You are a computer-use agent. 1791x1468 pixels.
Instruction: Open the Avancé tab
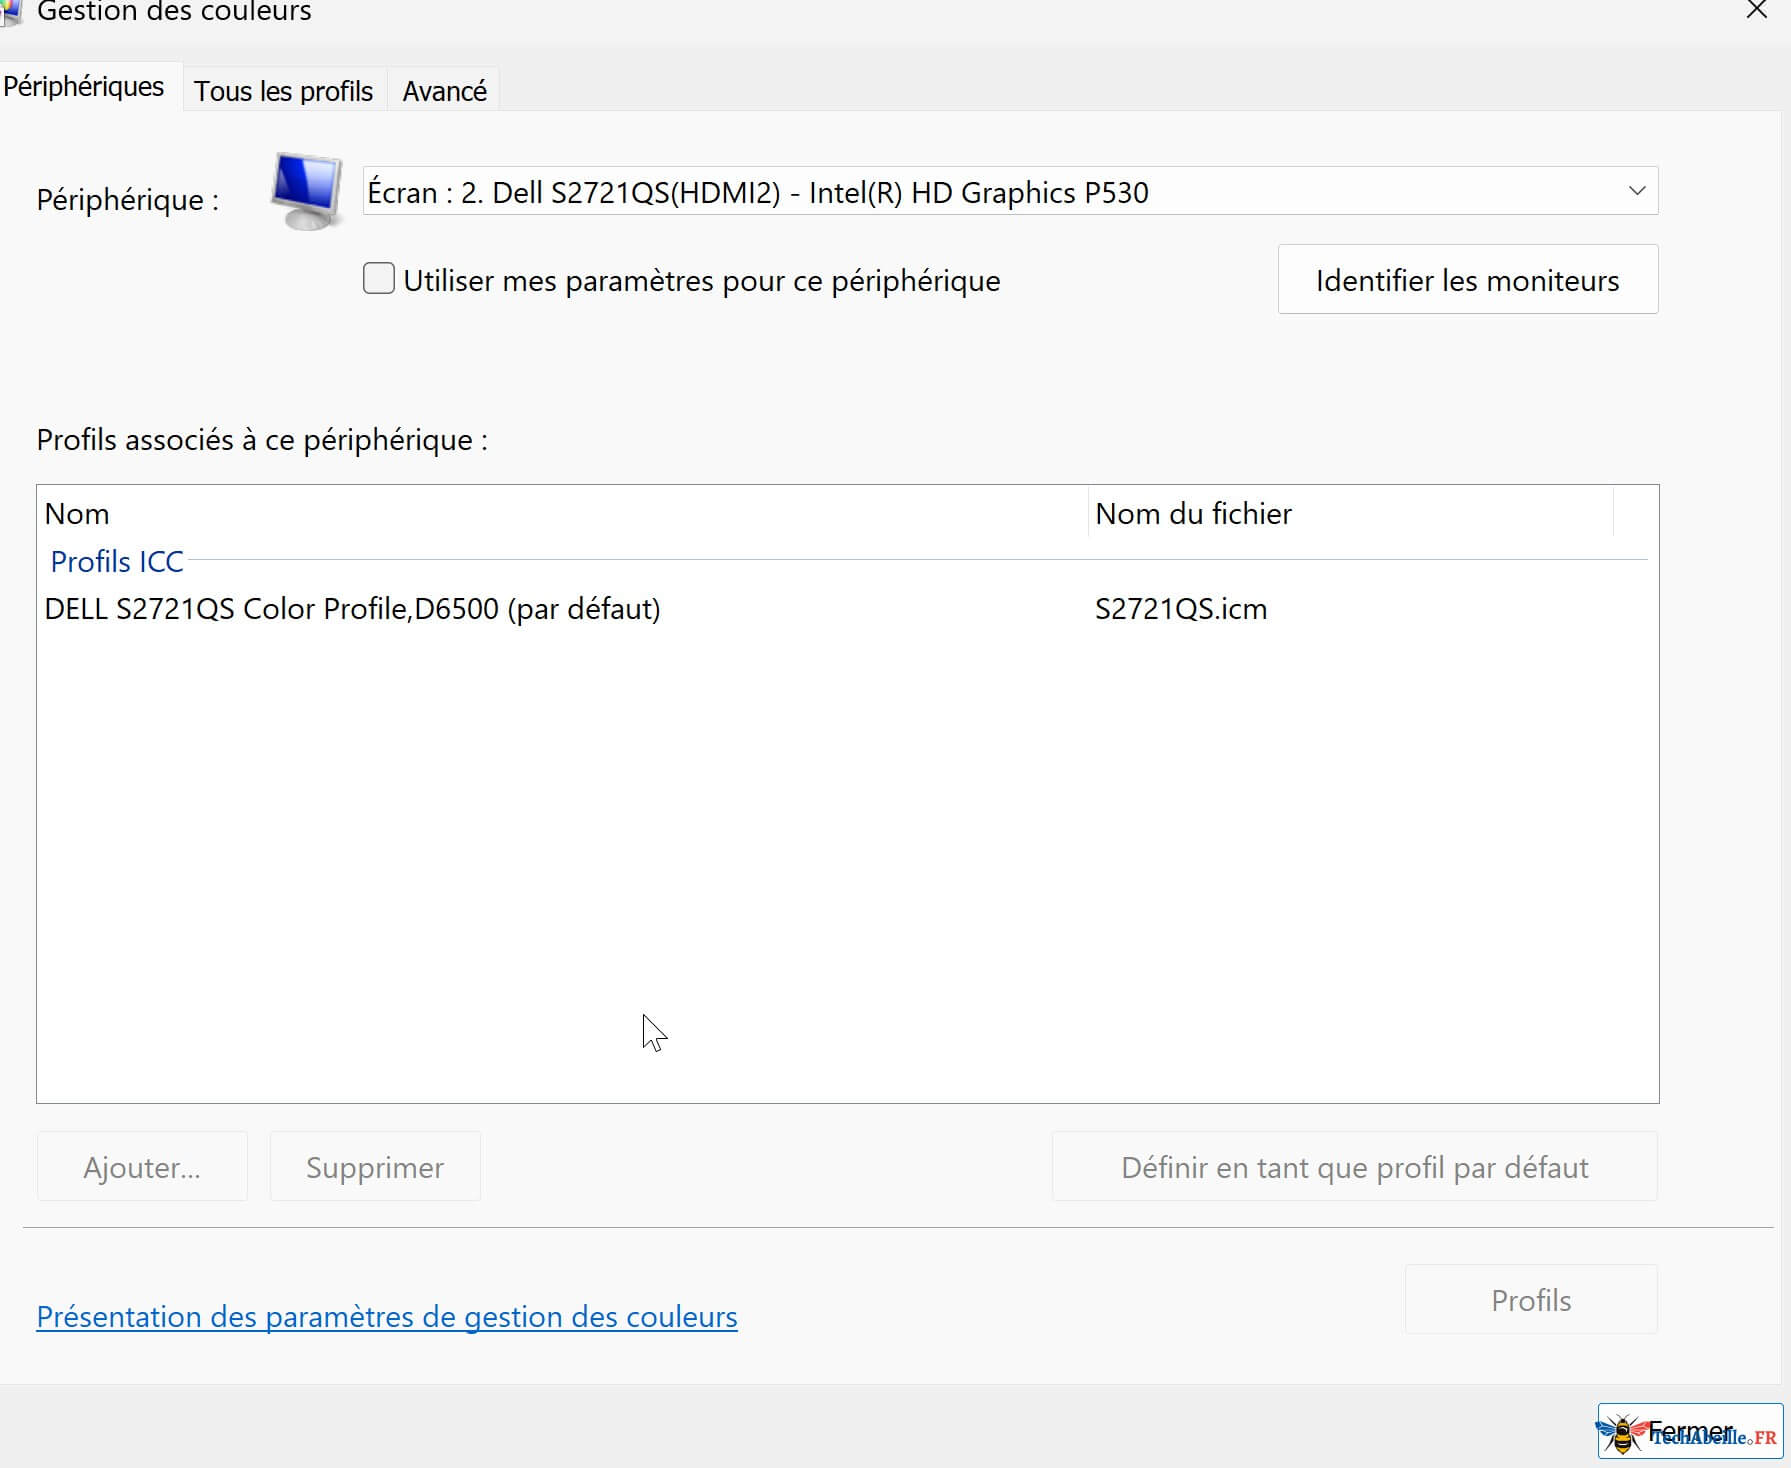444,91
